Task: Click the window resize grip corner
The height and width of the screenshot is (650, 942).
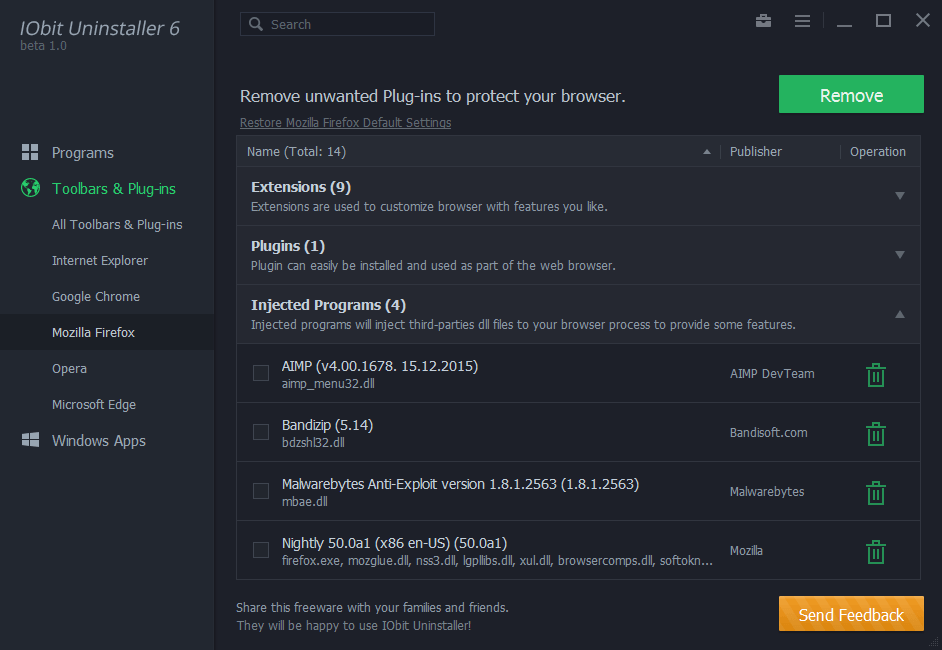Action: [933, 642]
